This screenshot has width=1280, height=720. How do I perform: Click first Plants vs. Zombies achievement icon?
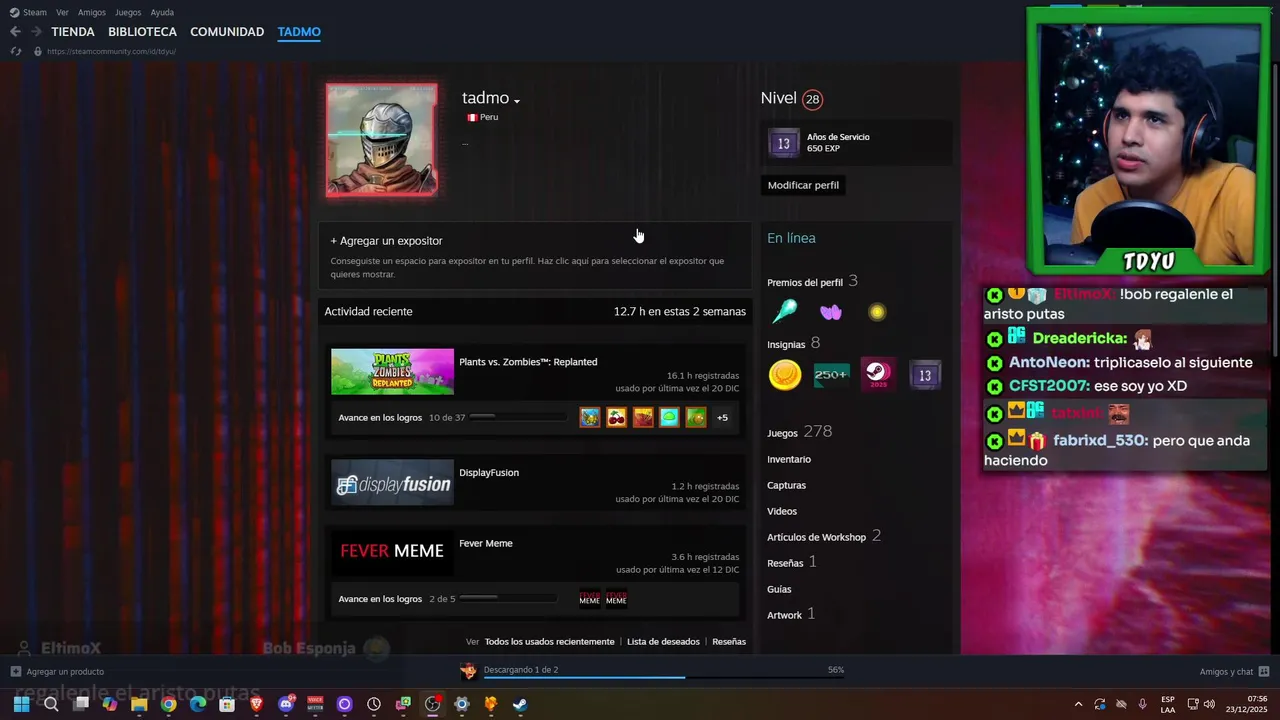pyautogui.click(x=590, y=417)
